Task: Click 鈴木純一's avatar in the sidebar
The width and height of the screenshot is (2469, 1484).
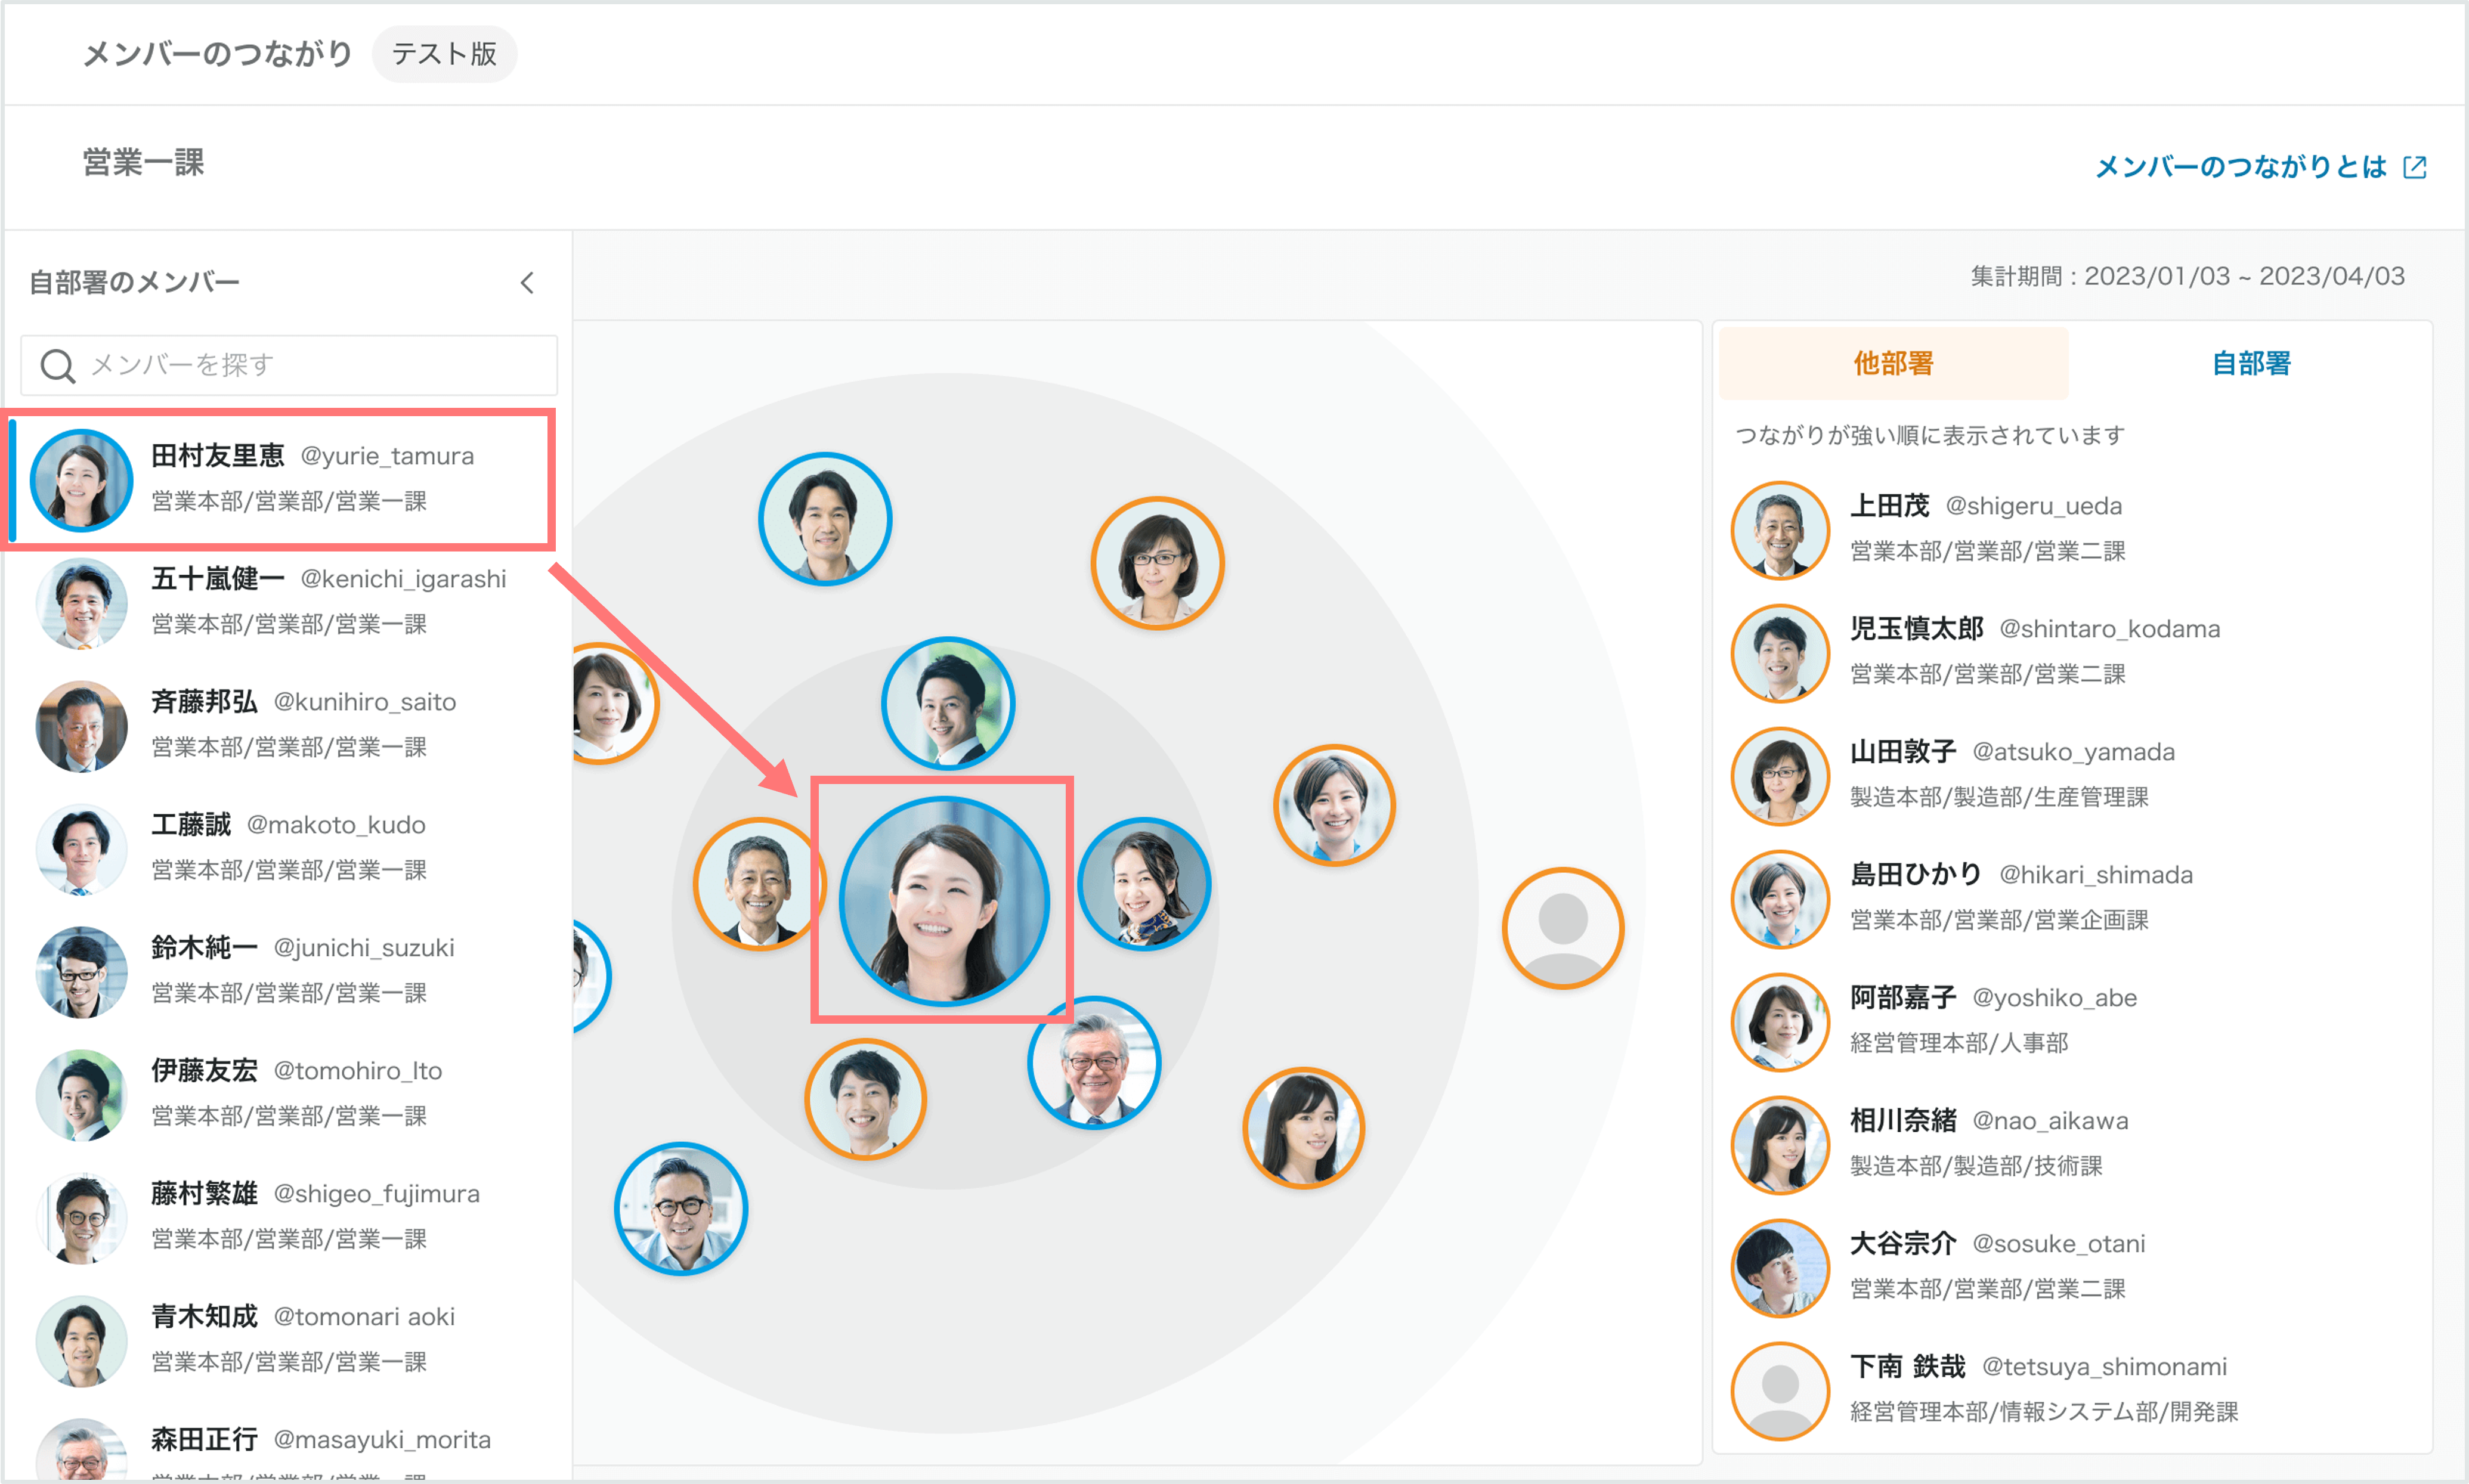Action: point(82,972)
